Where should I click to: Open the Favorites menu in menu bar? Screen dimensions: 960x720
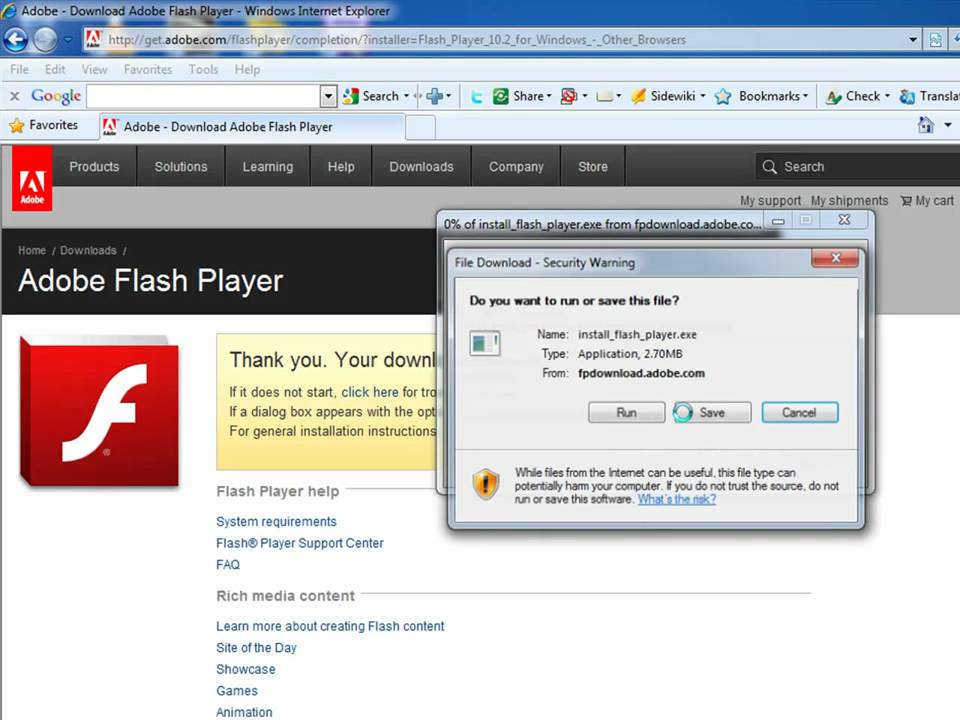point(148,69)
